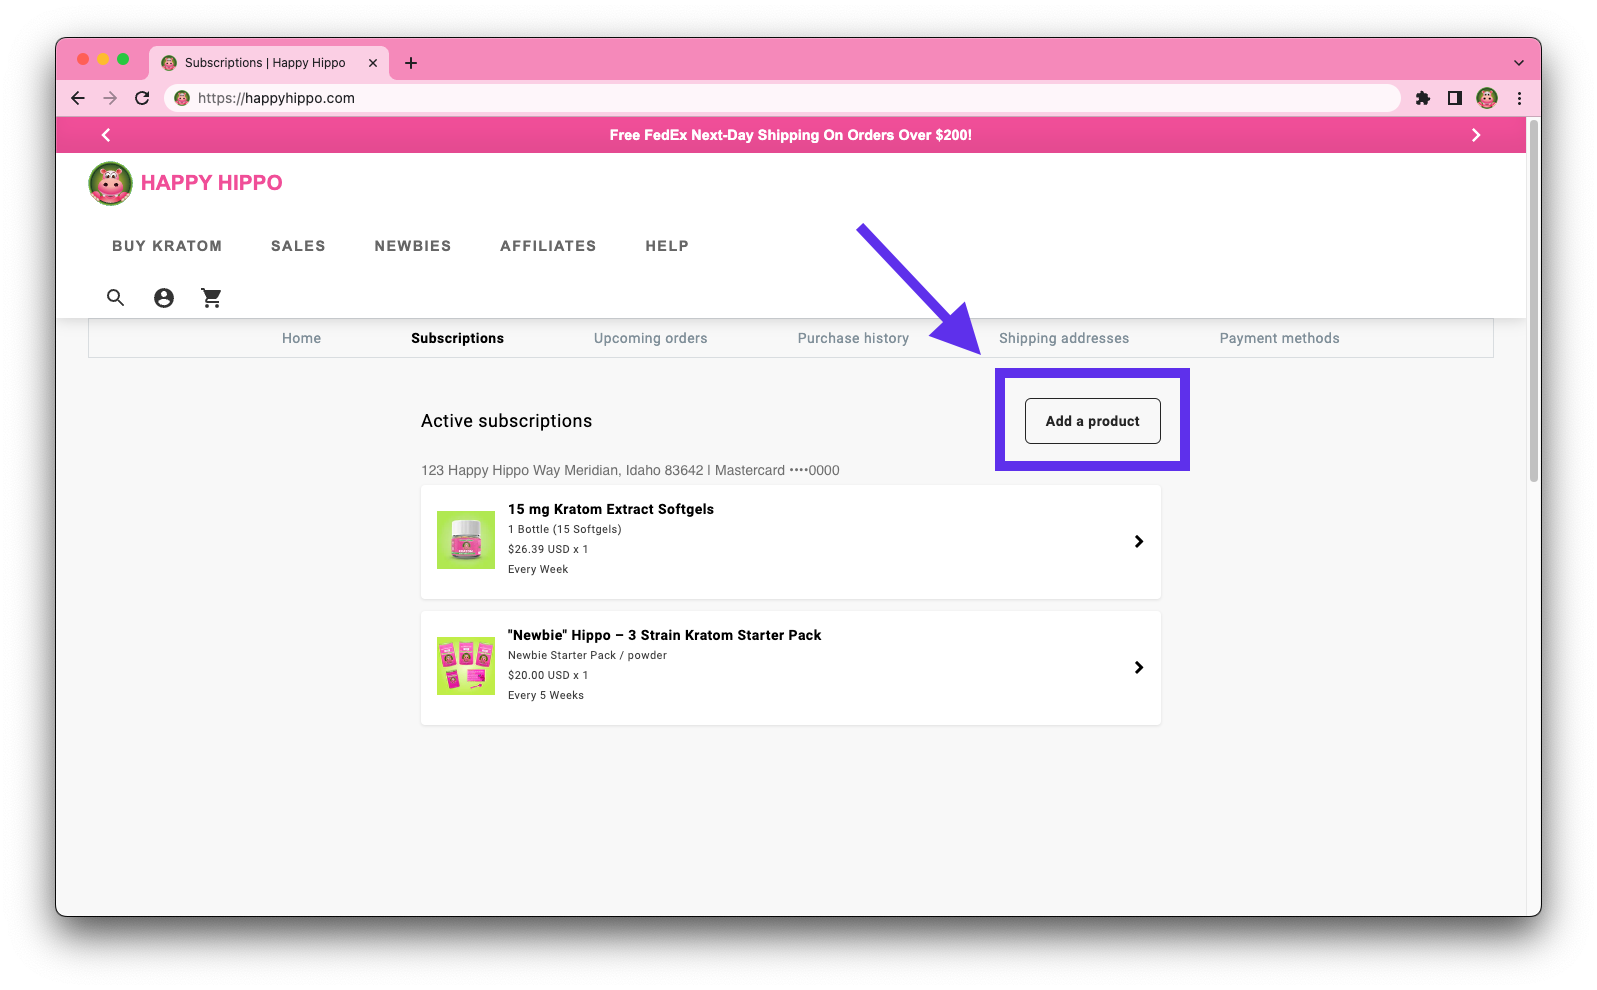Open the shopping cart
Image resolution: width=1597 pixels, height=990 pixels.
211,298
